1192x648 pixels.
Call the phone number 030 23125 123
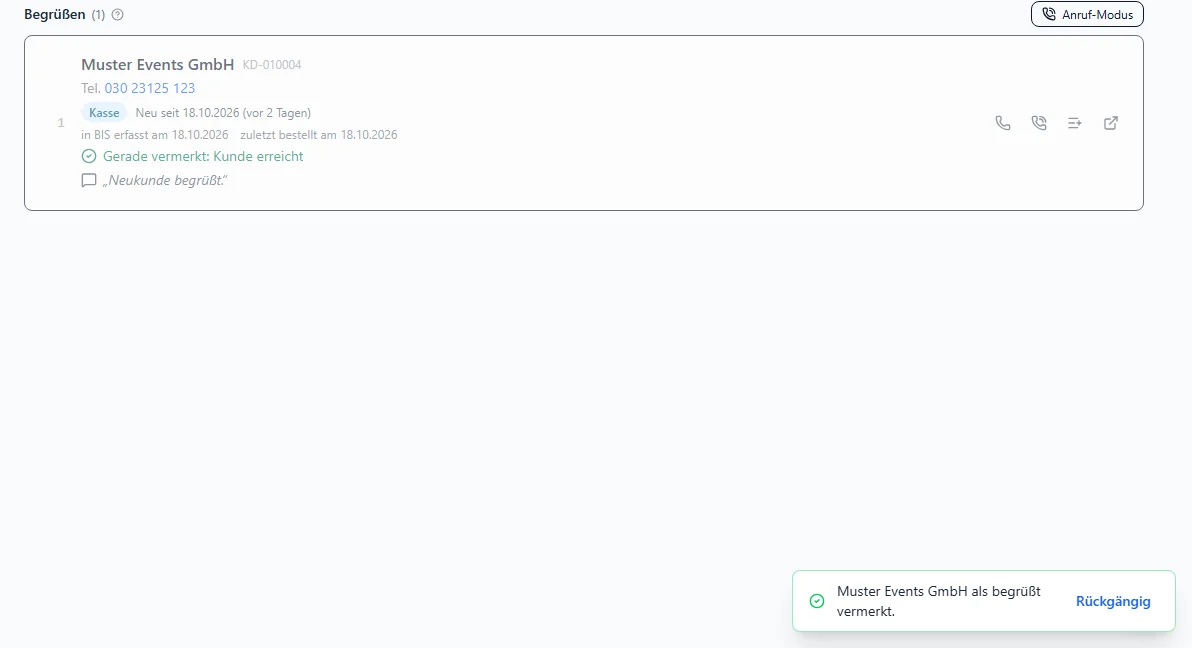tap(150, 88)
